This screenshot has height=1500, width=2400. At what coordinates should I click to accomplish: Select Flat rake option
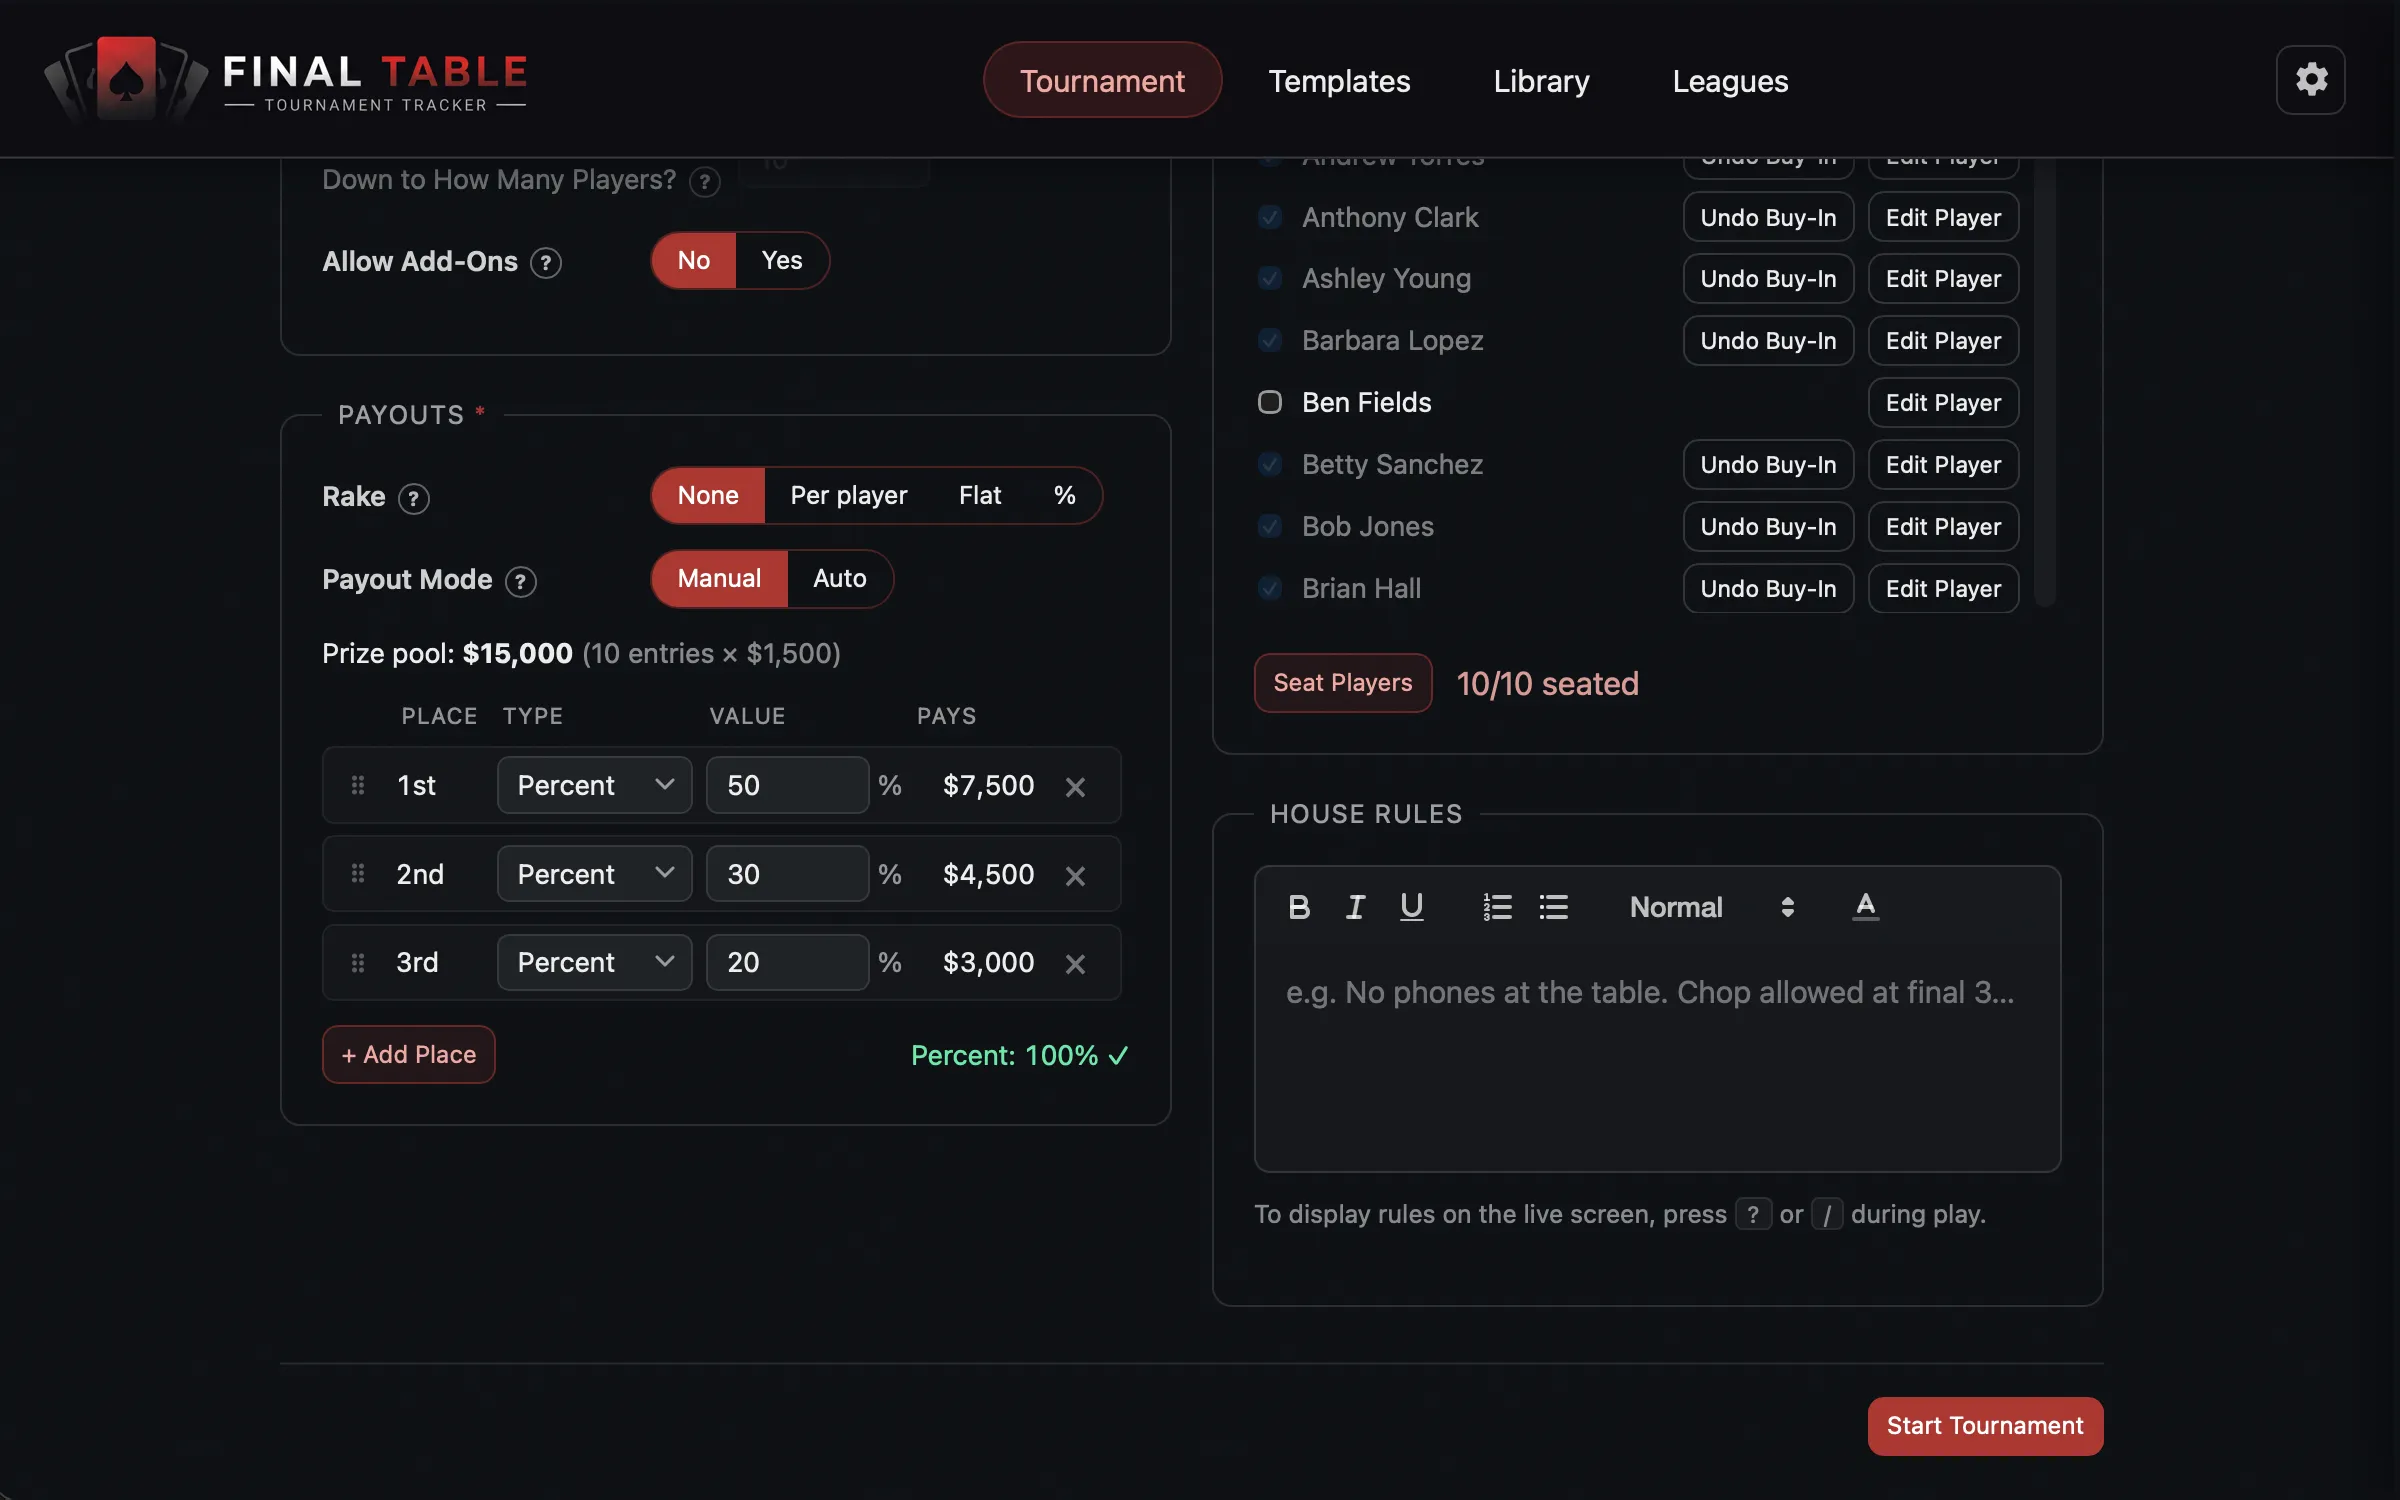point(980,496)
